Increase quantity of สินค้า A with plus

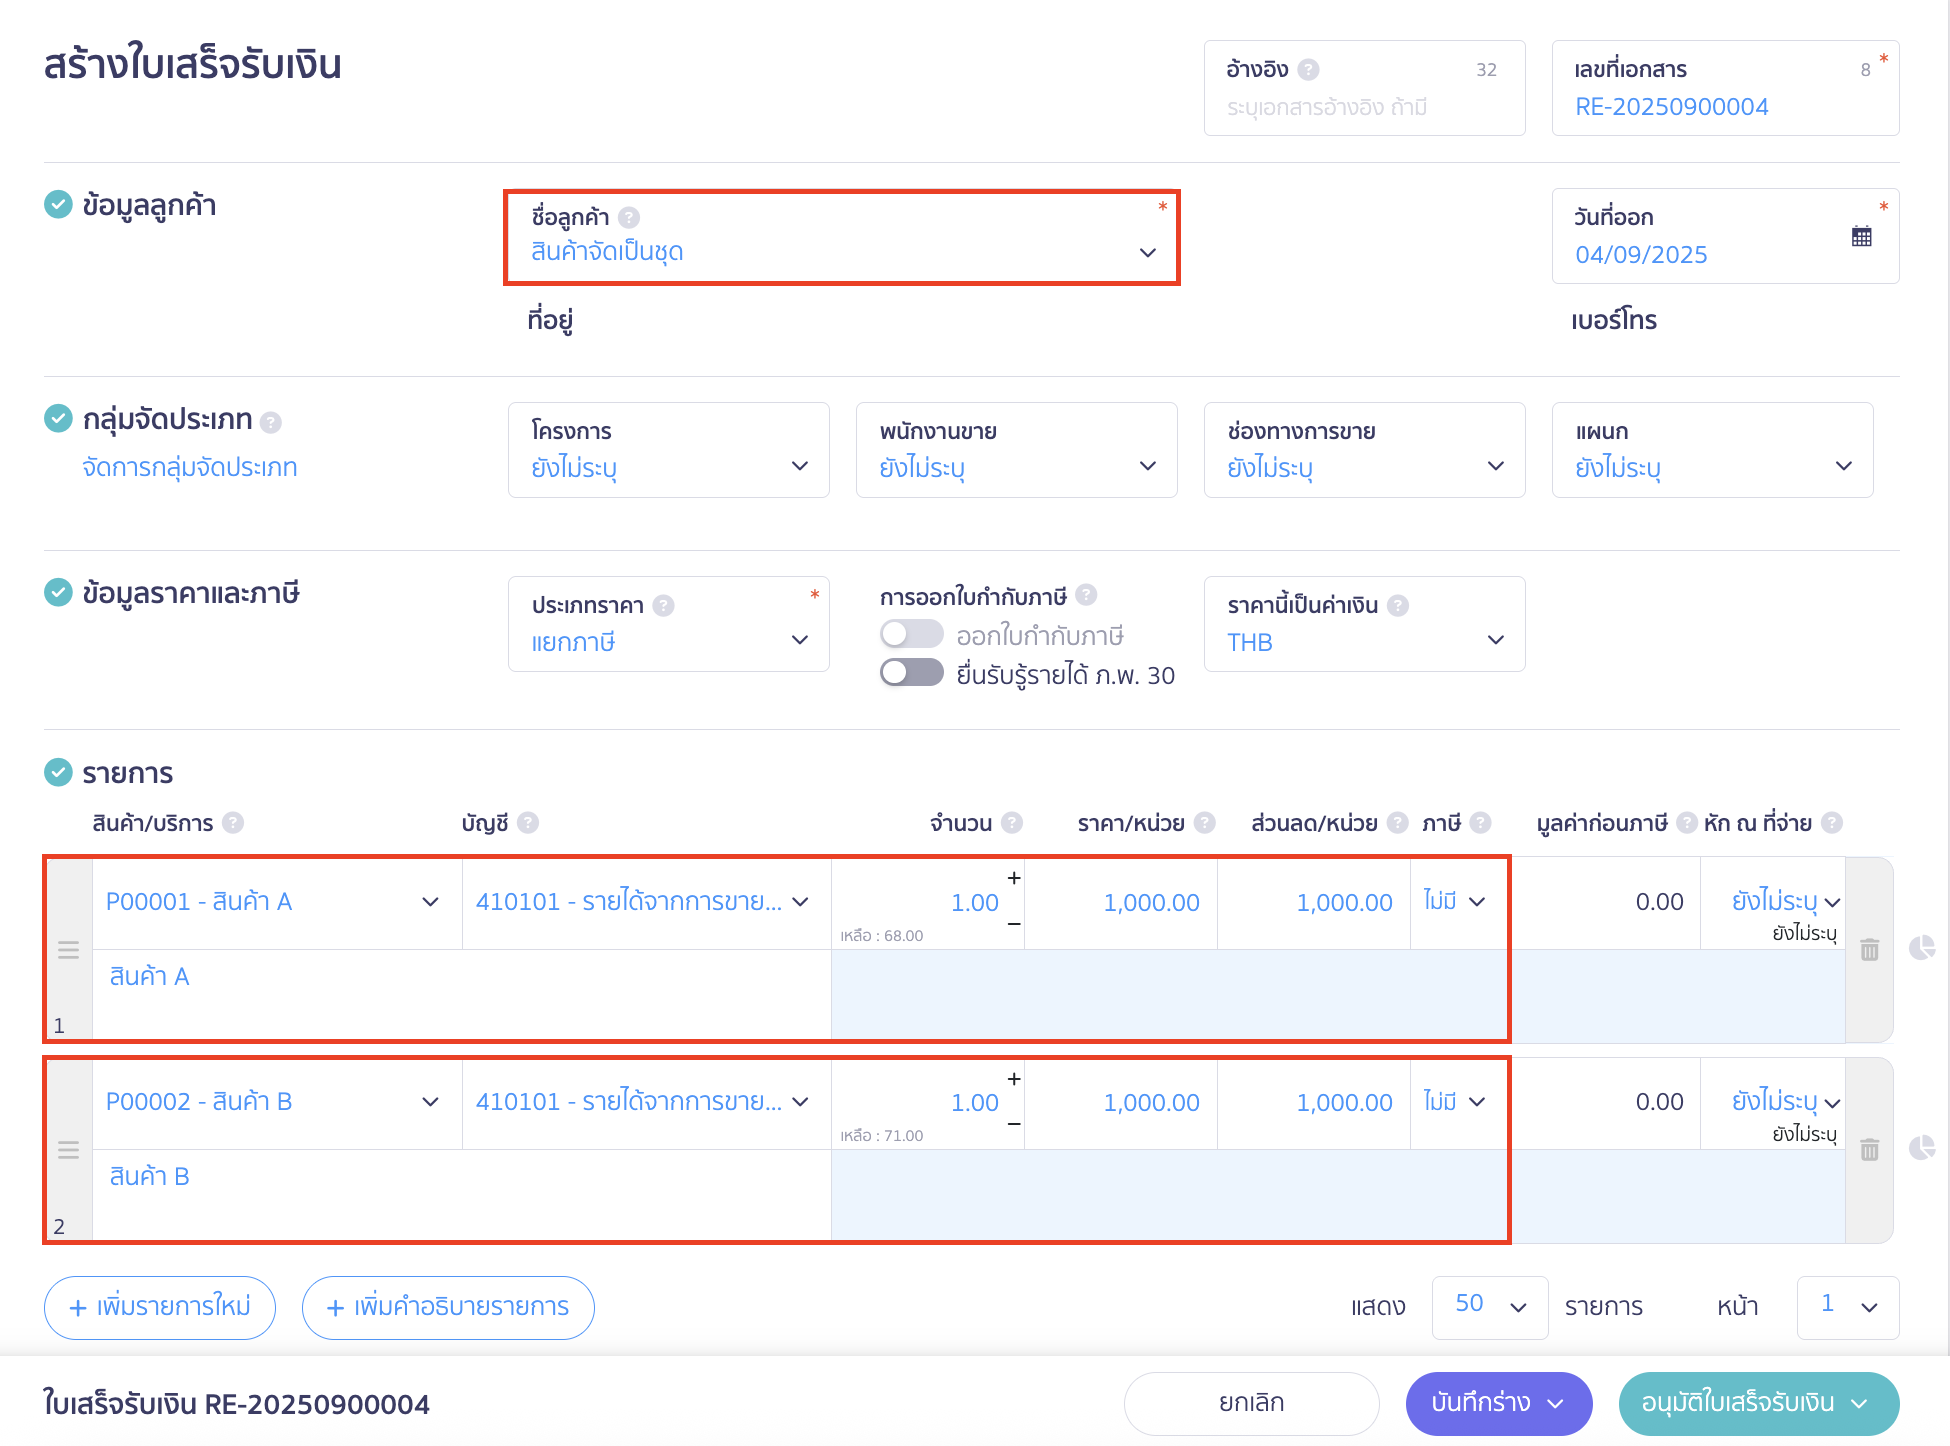(1014, 878)
